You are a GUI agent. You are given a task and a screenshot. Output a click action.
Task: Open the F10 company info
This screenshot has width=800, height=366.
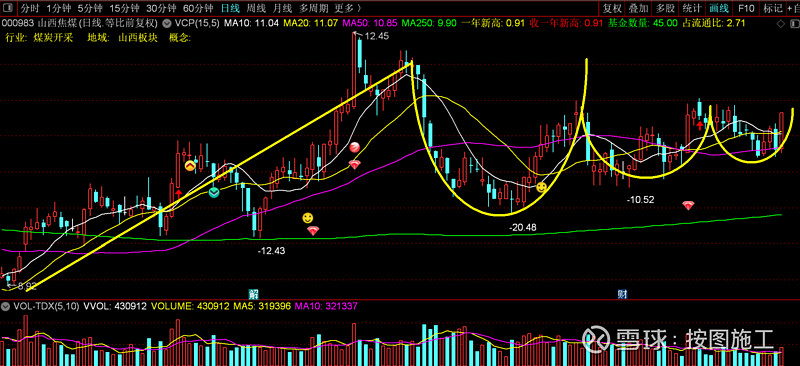[x=746, y=8]
